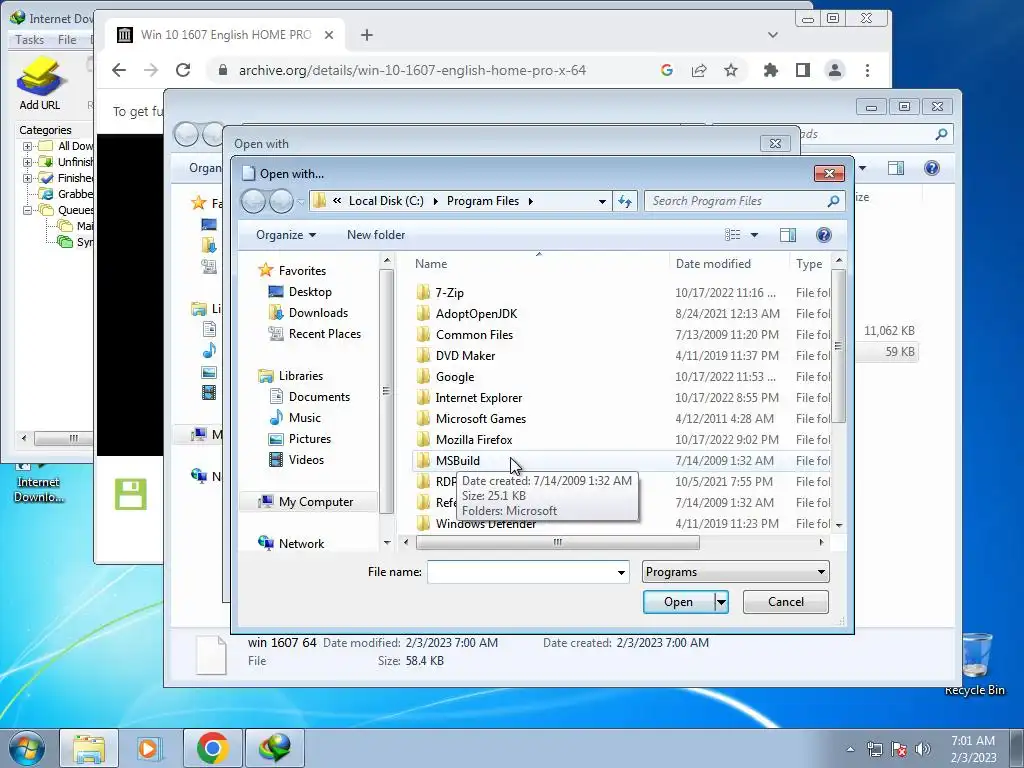Open Chrome three-dot menu
The image size is (1024, 768).
click(x=867, y=70)
